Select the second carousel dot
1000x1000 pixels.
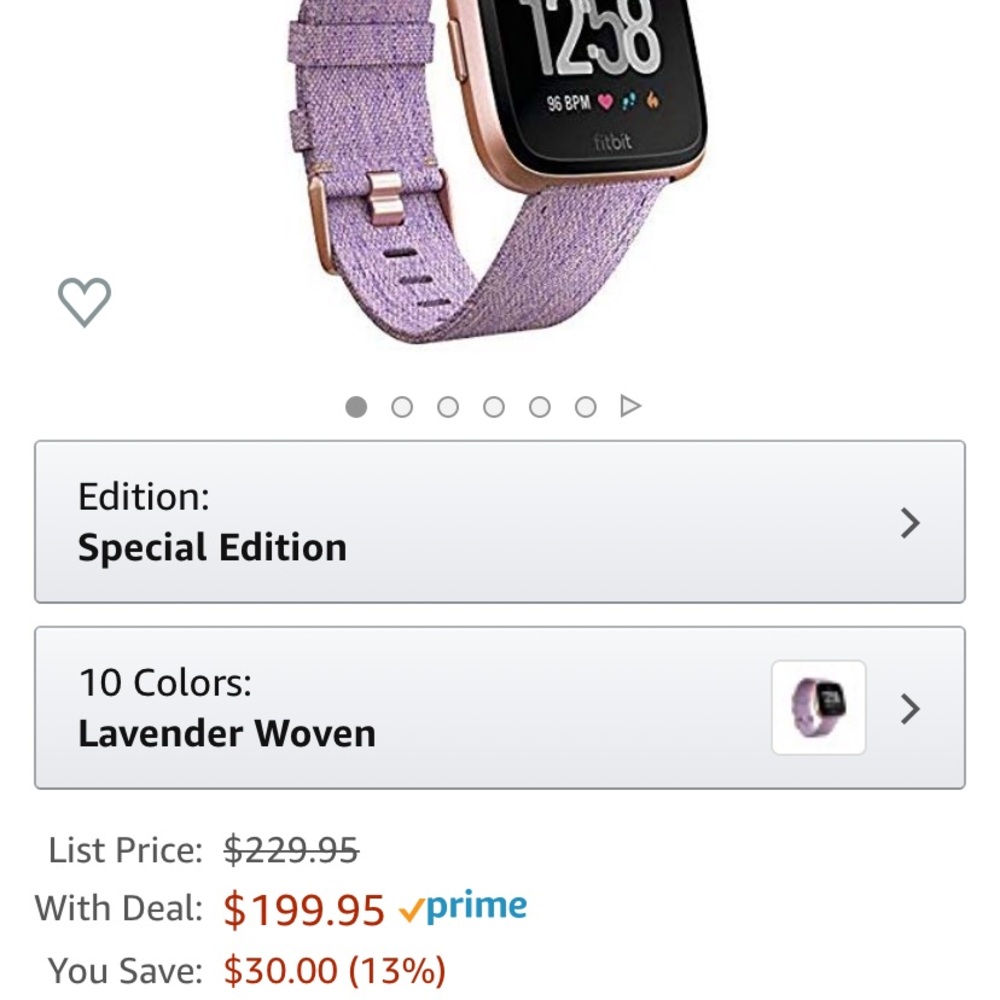(x=402, y=405)
